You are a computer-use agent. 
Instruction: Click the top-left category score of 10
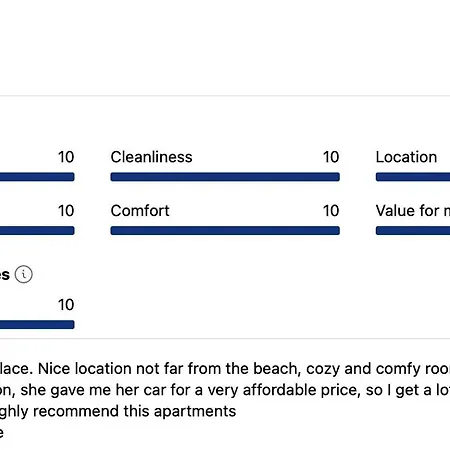(x=66, y=157)
